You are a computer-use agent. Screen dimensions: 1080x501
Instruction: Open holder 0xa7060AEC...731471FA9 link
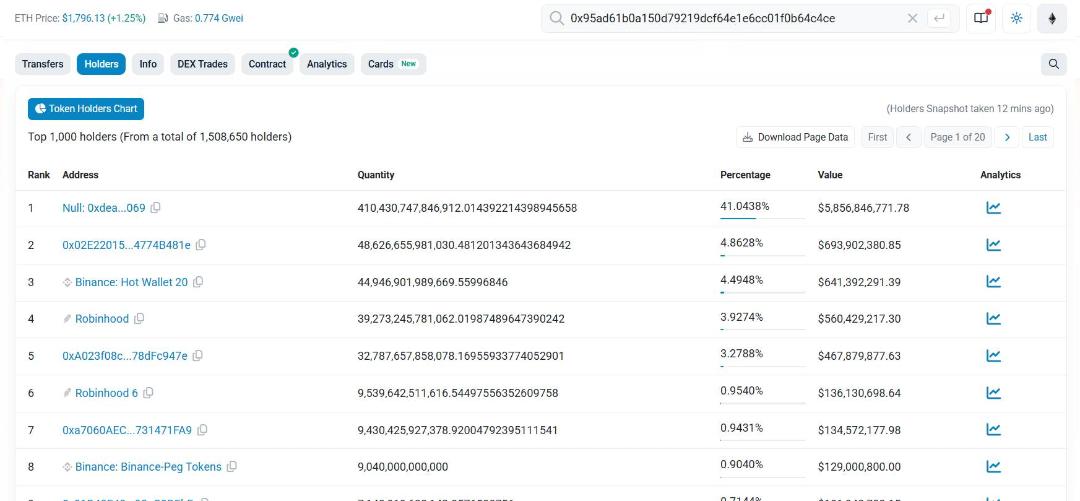click(127, 430)
